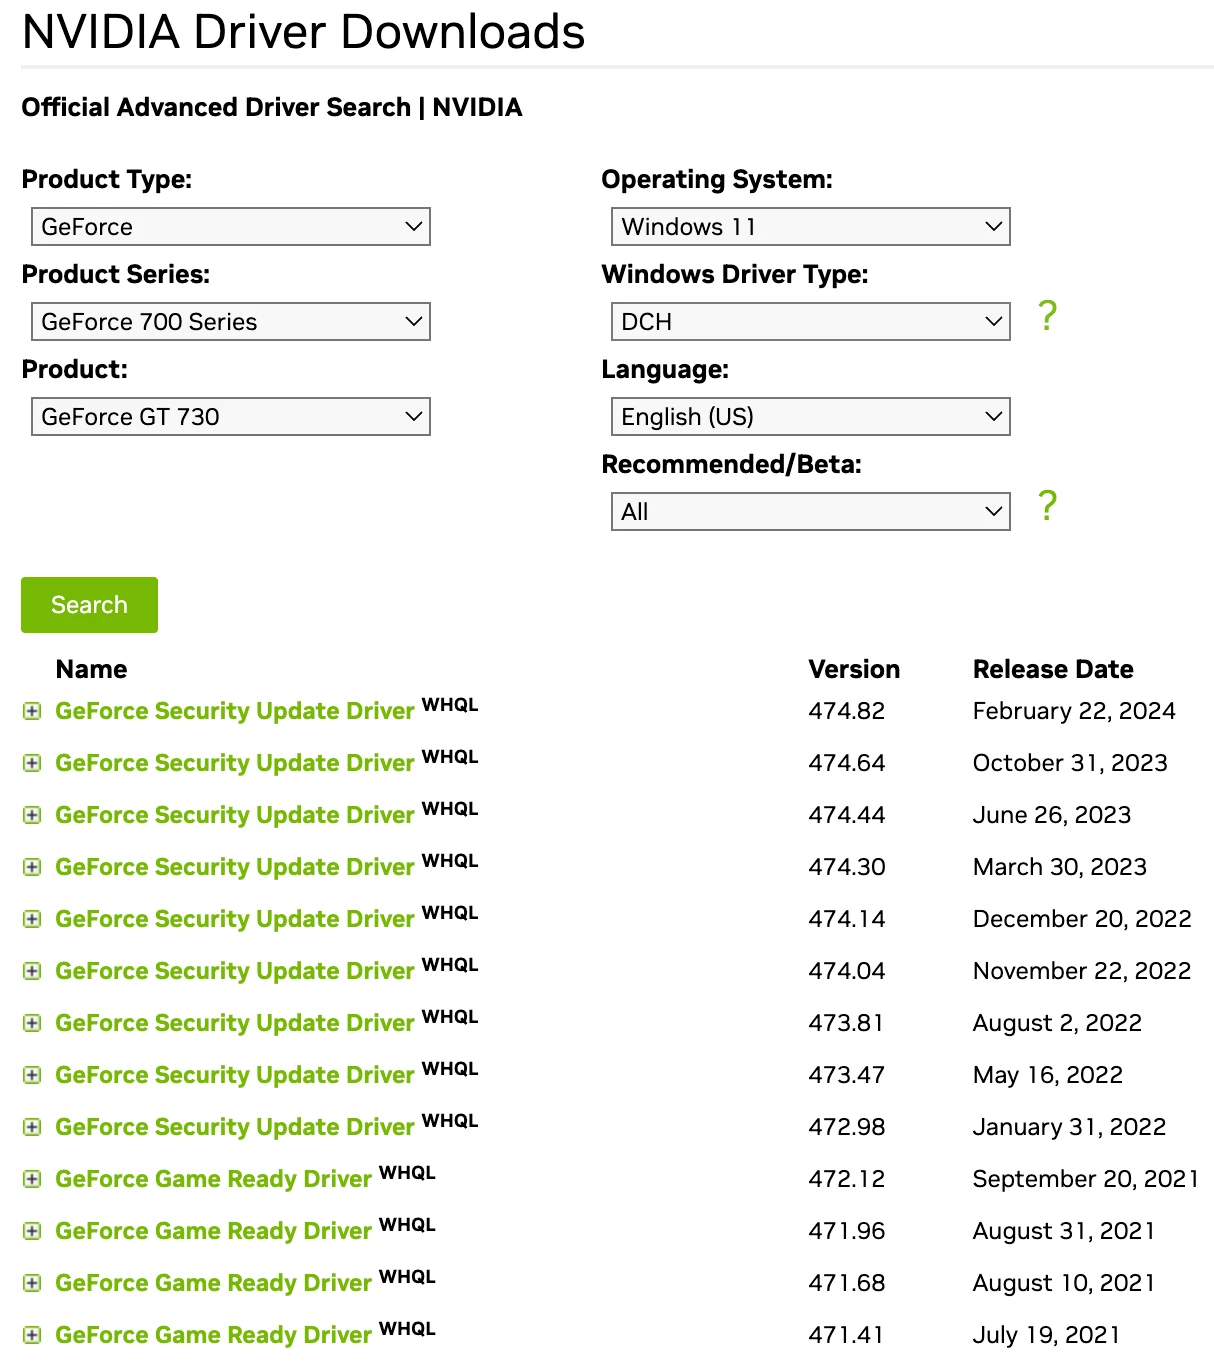Open the Product Type dropdown
This screenshot has width=1214, height=1370.
coord(231,227)
